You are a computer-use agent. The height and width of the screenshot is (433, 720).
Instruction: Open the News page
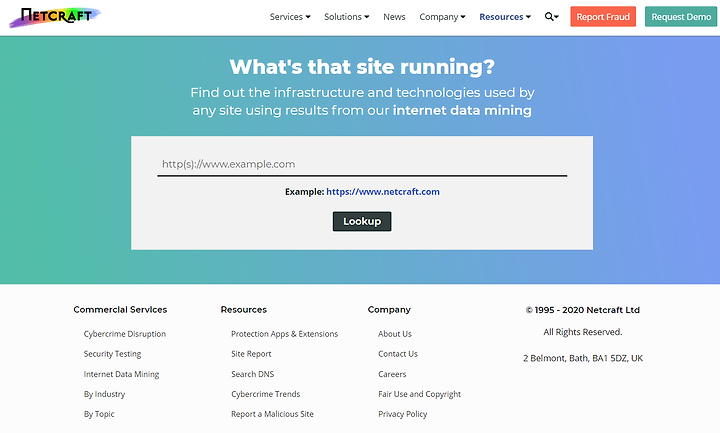click(x=394, y=17)
